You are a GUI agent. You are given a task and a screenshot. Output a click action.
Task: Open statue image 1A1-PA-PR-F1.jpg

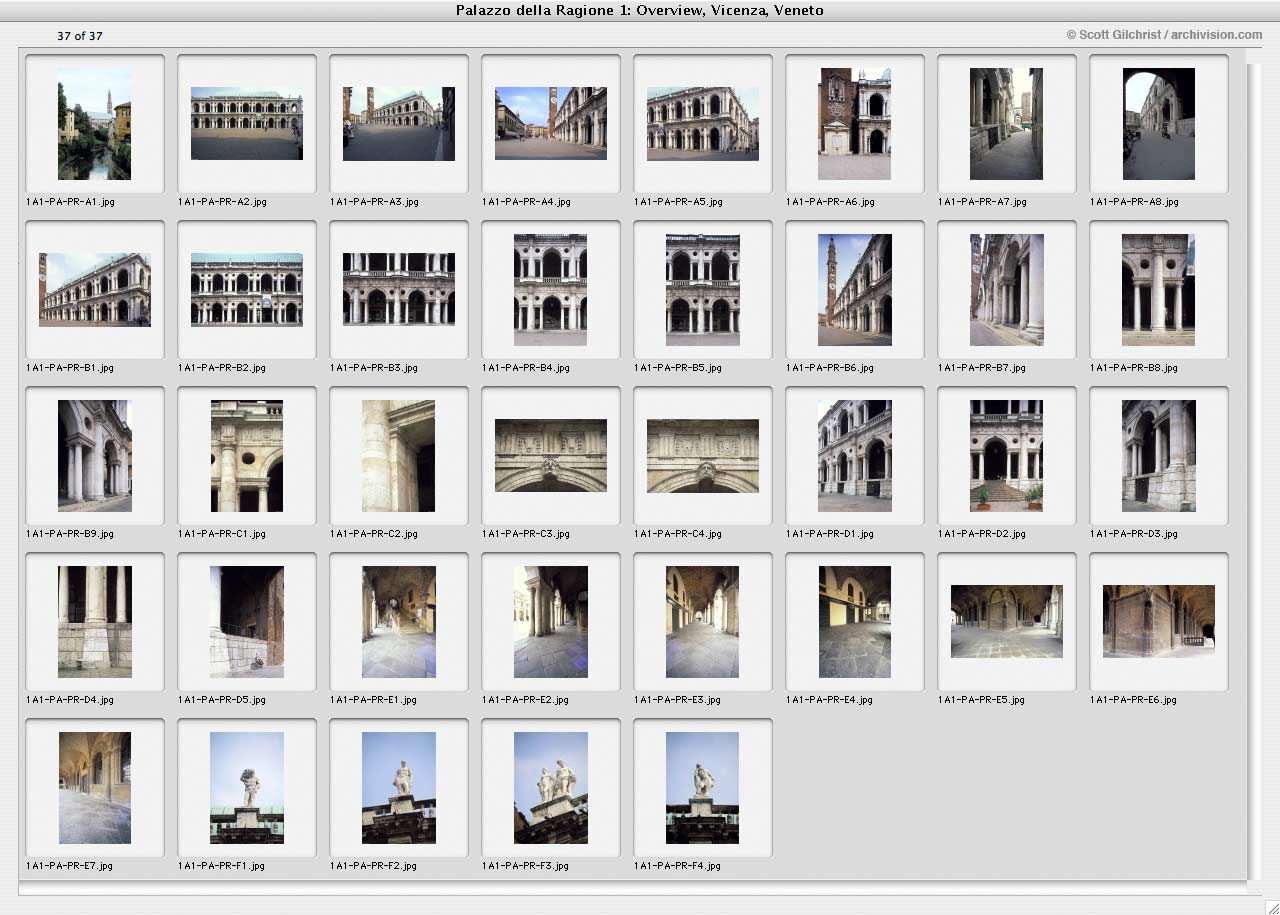pyautogui.click(x=247, y=788)
